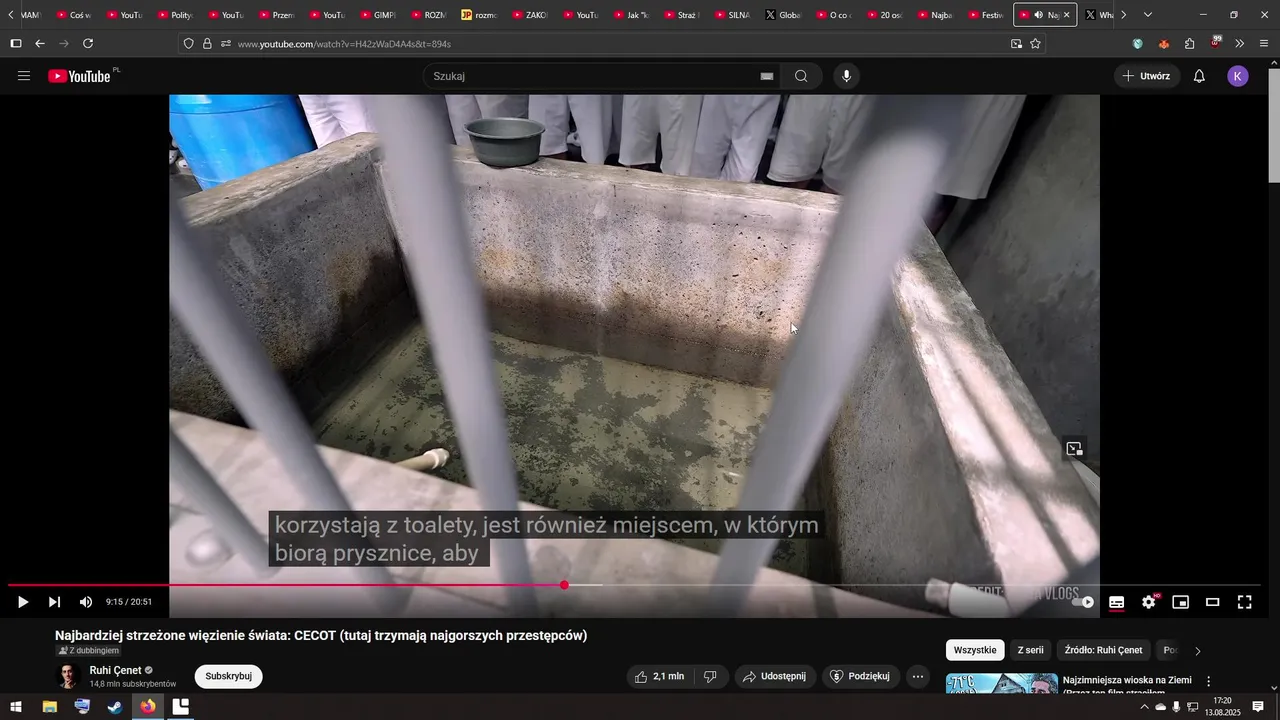Open extensions puzzle icon
The image size is (1280, 720).
tap(1190, 44)
